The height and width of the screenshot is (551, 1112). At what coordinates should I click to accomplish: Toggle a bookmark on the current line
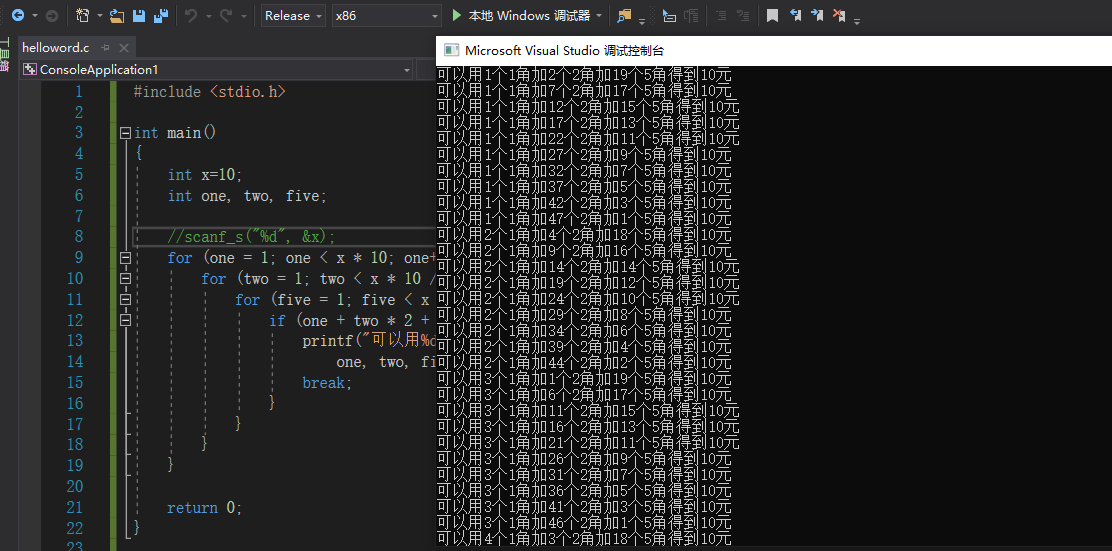773,15
